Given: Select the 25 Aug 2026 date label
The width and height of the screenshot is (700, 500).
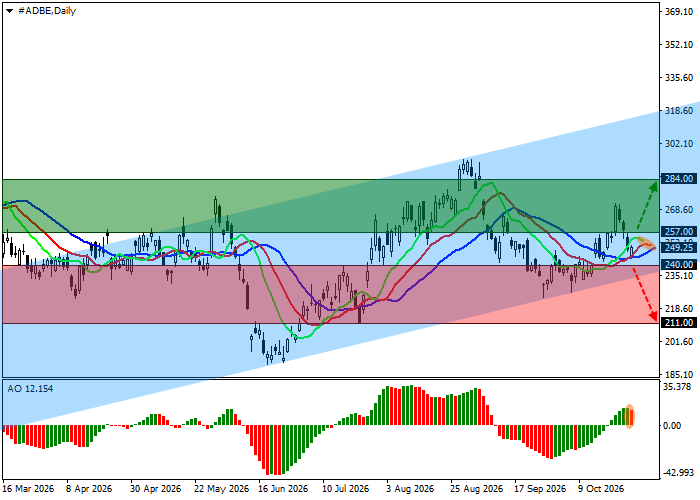Looking at the screenshot, I should point(476,489).
